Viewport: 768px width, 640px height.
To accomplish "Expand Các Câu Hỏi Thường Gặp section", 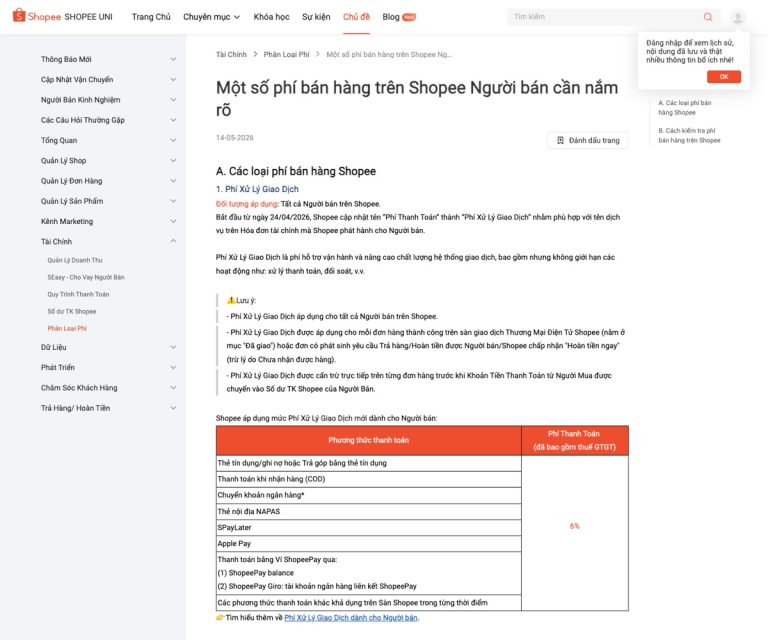I will (x=108, y=120).
